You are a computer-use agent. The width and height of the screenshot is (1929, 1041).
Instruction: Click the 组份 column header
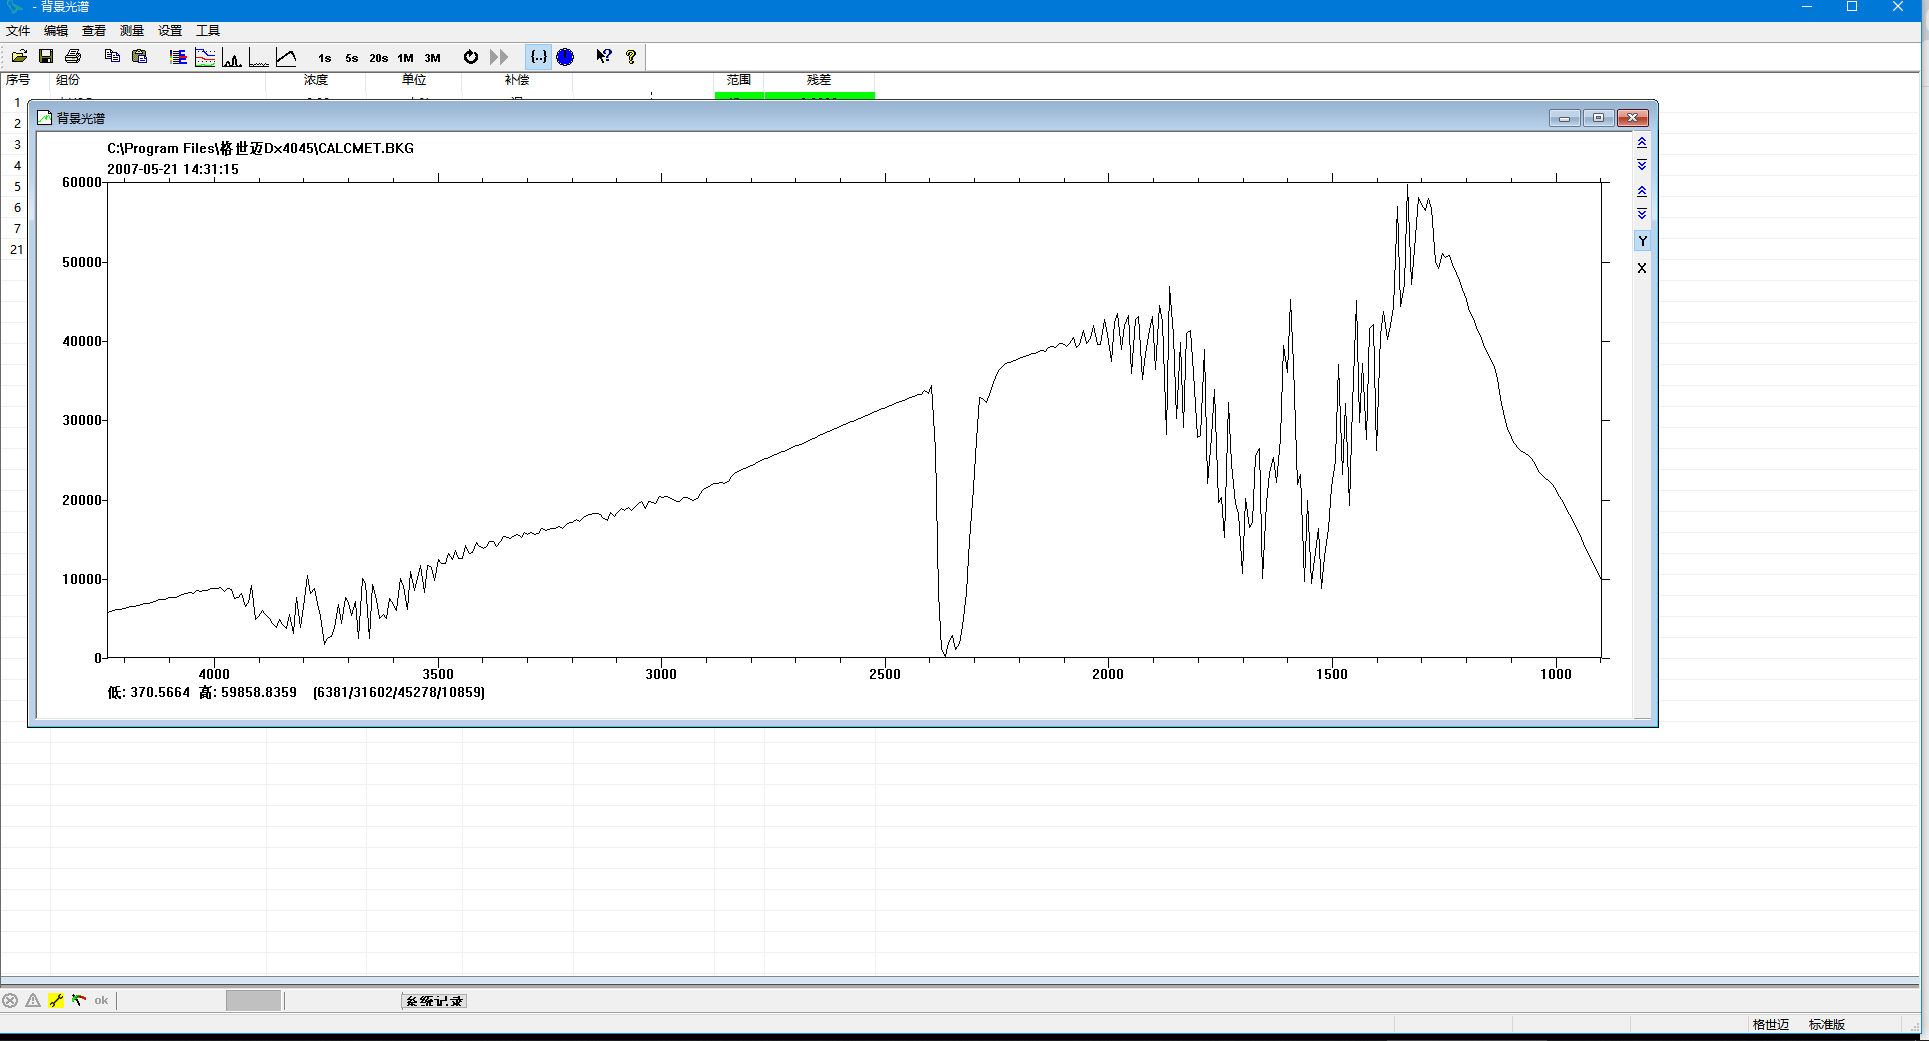coord(68,80)
